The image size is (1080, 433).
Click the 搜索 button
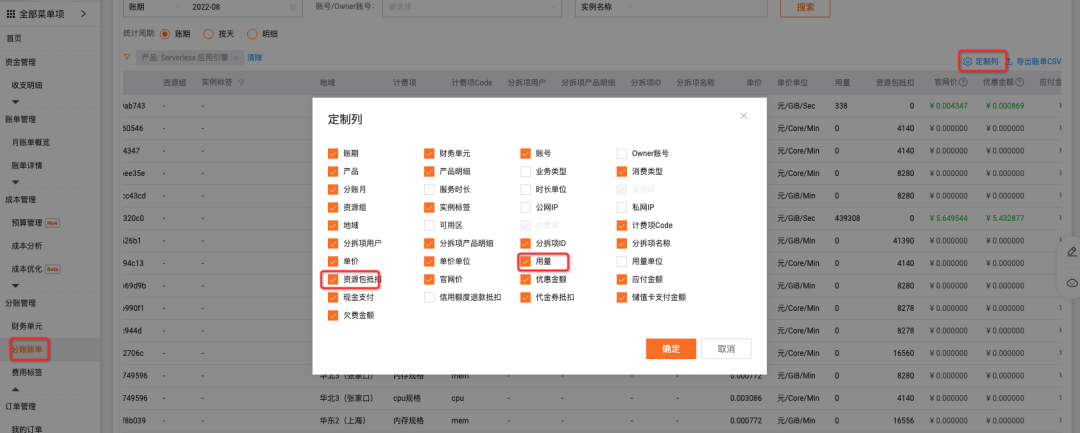tap(805, 7)
